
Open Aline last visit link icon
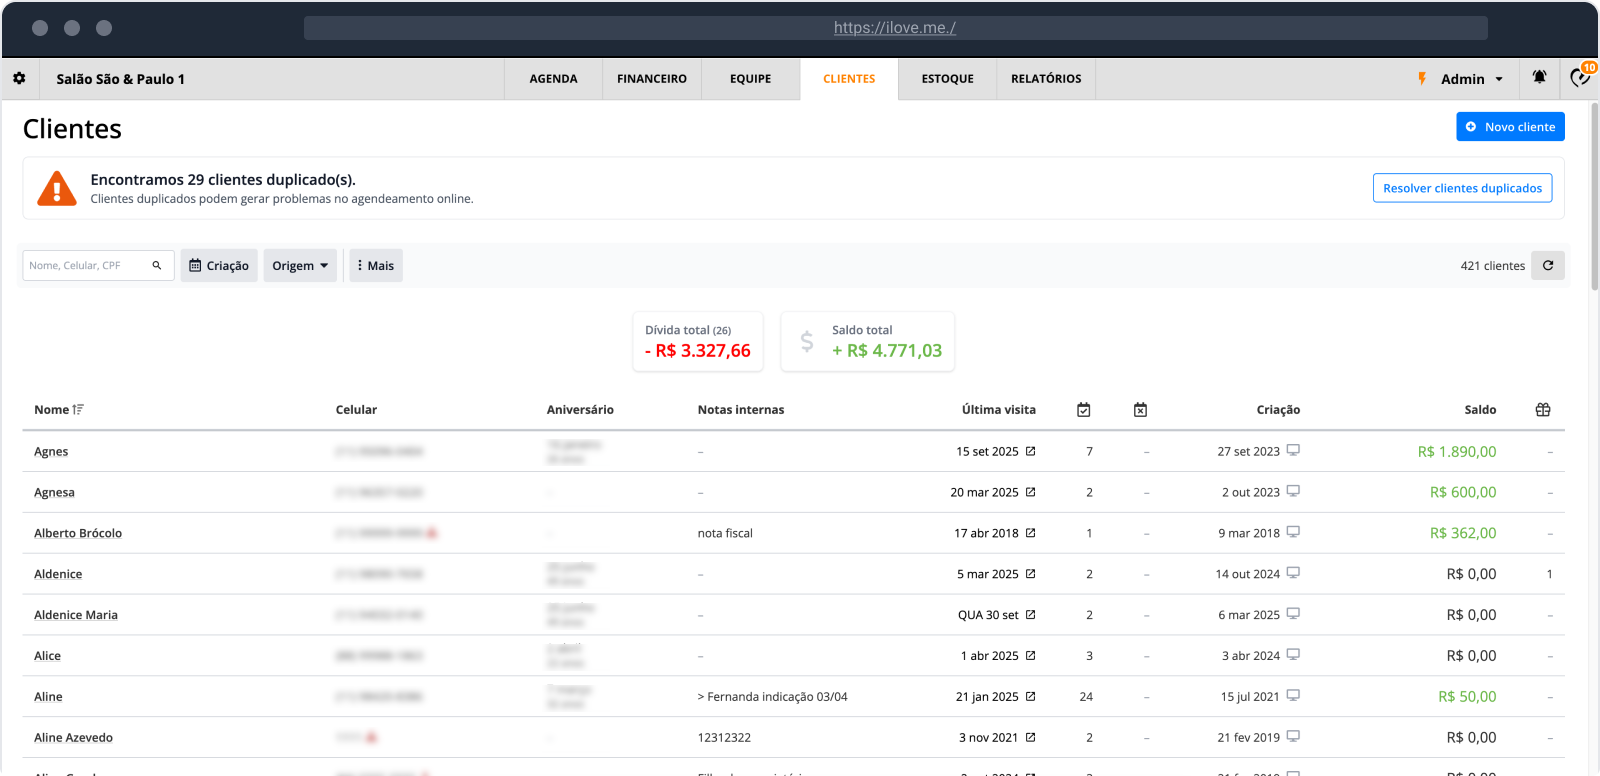tap(1031, 697)
